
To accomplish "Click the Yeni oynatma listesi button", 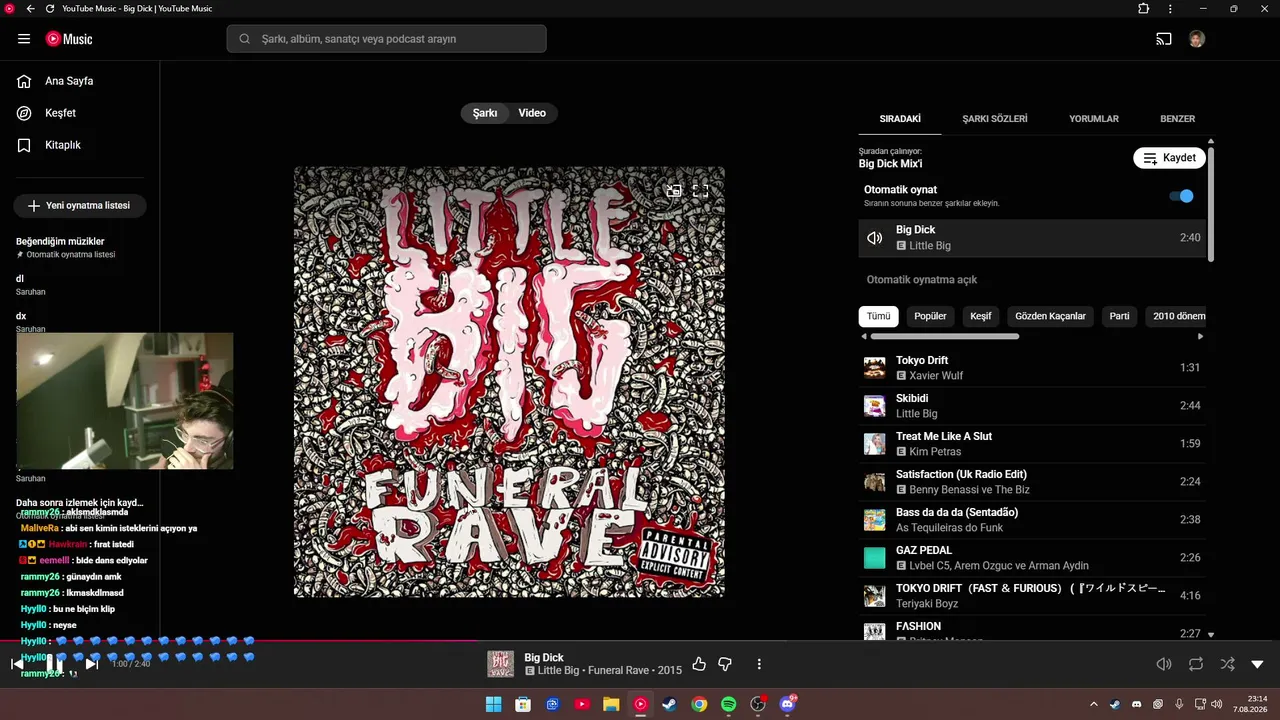I will 80,206.
